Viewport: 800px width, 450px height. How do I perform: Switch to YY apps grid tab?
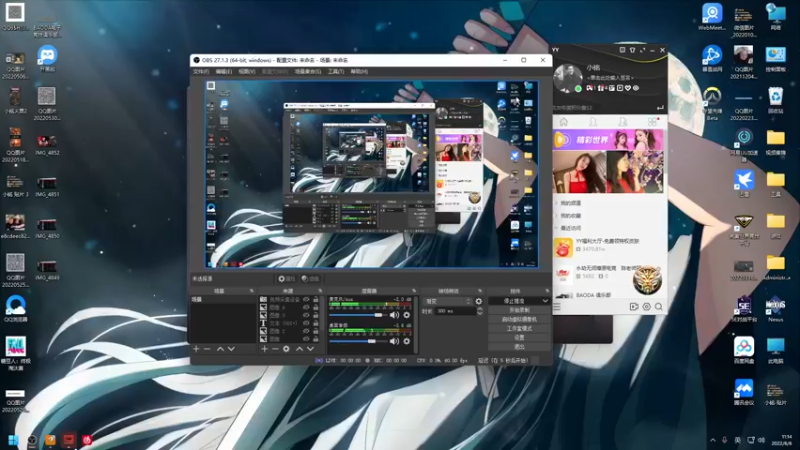point(652,122)
